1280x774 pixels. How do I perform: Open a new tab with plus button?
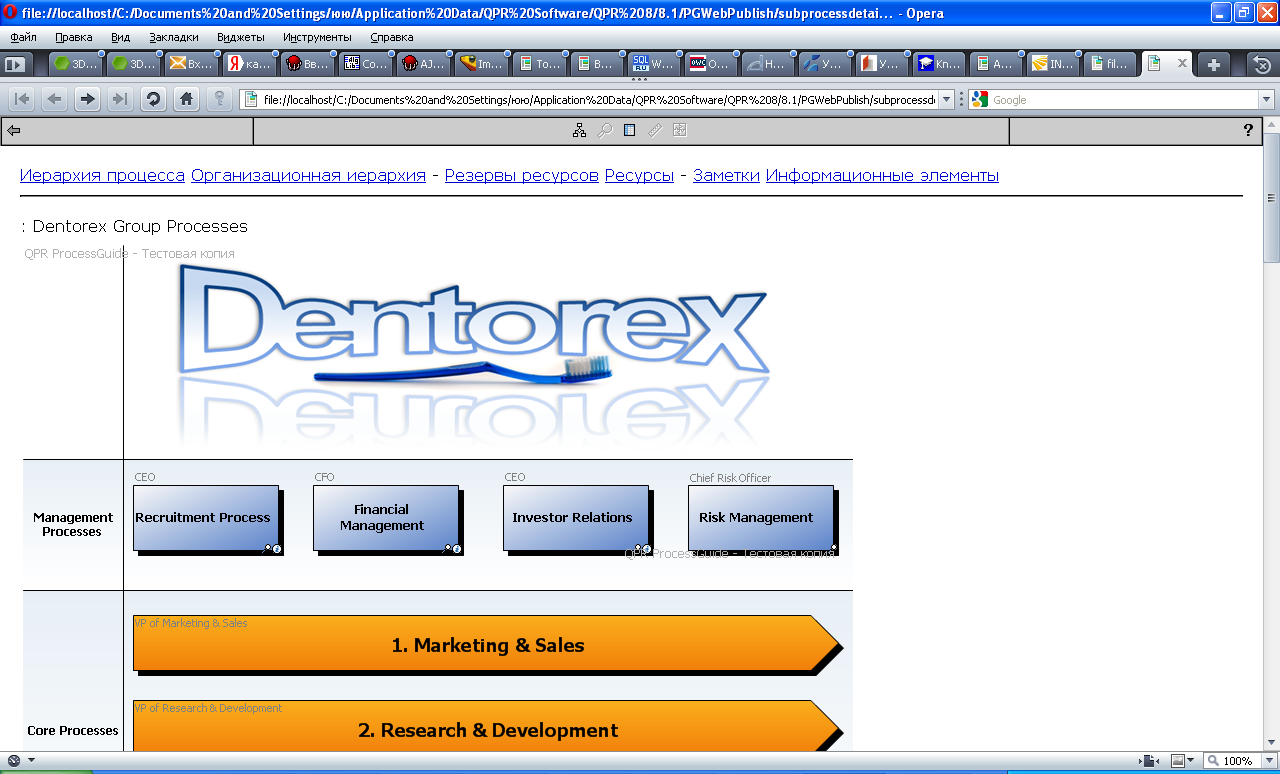(x=1214, y=64)
